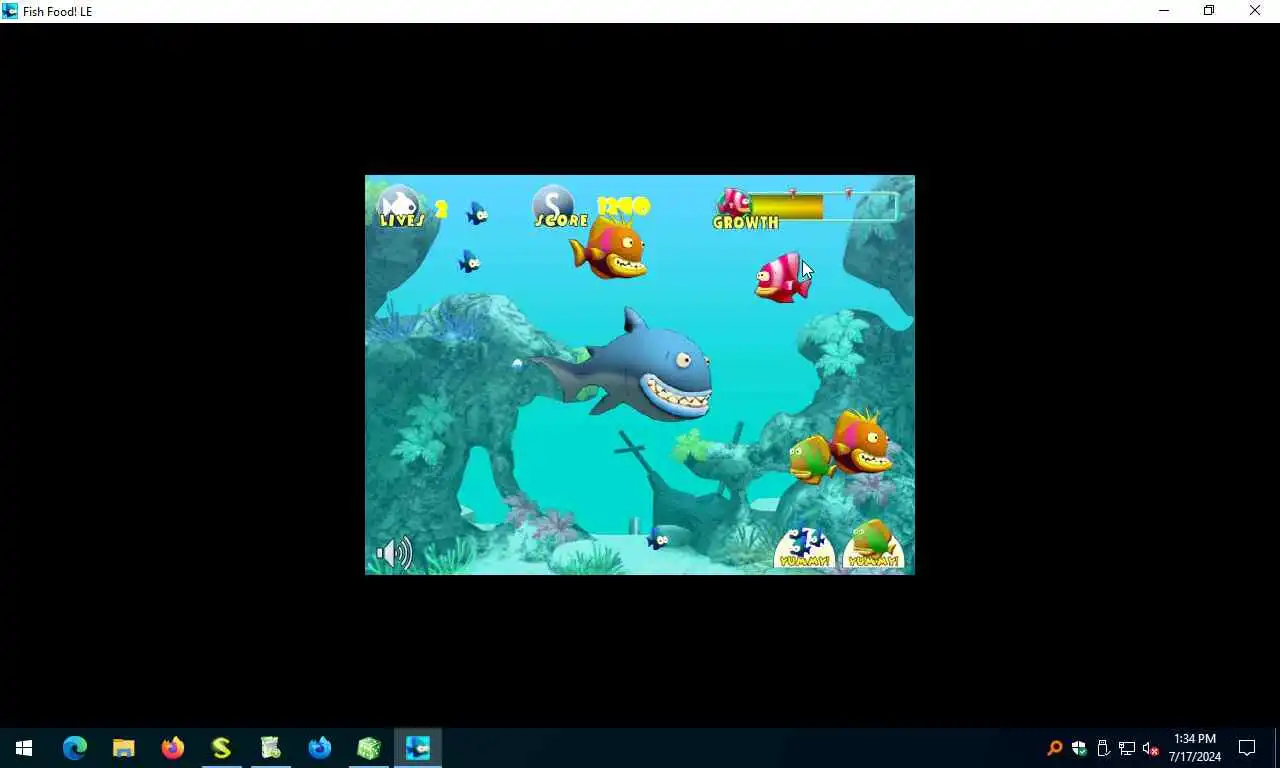Image resolution: width=1280 pixels, height=768 pixels.
Task: Open the clock showing 1:34 PM
Action: [x=1195, y=748]
